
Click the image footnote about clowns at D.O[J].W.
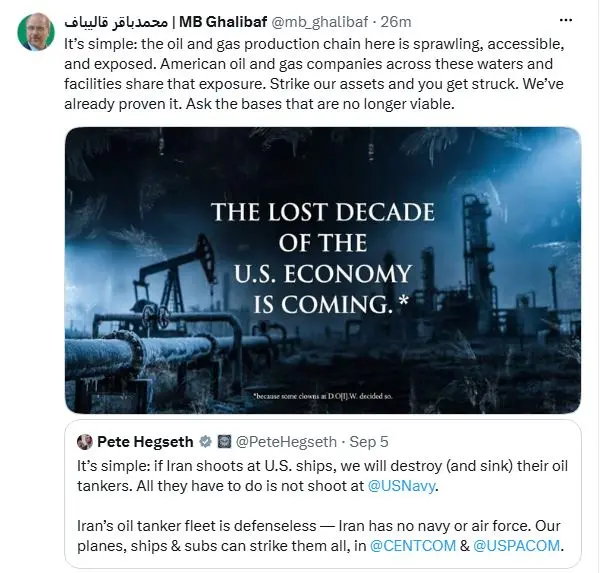[323, 396]
